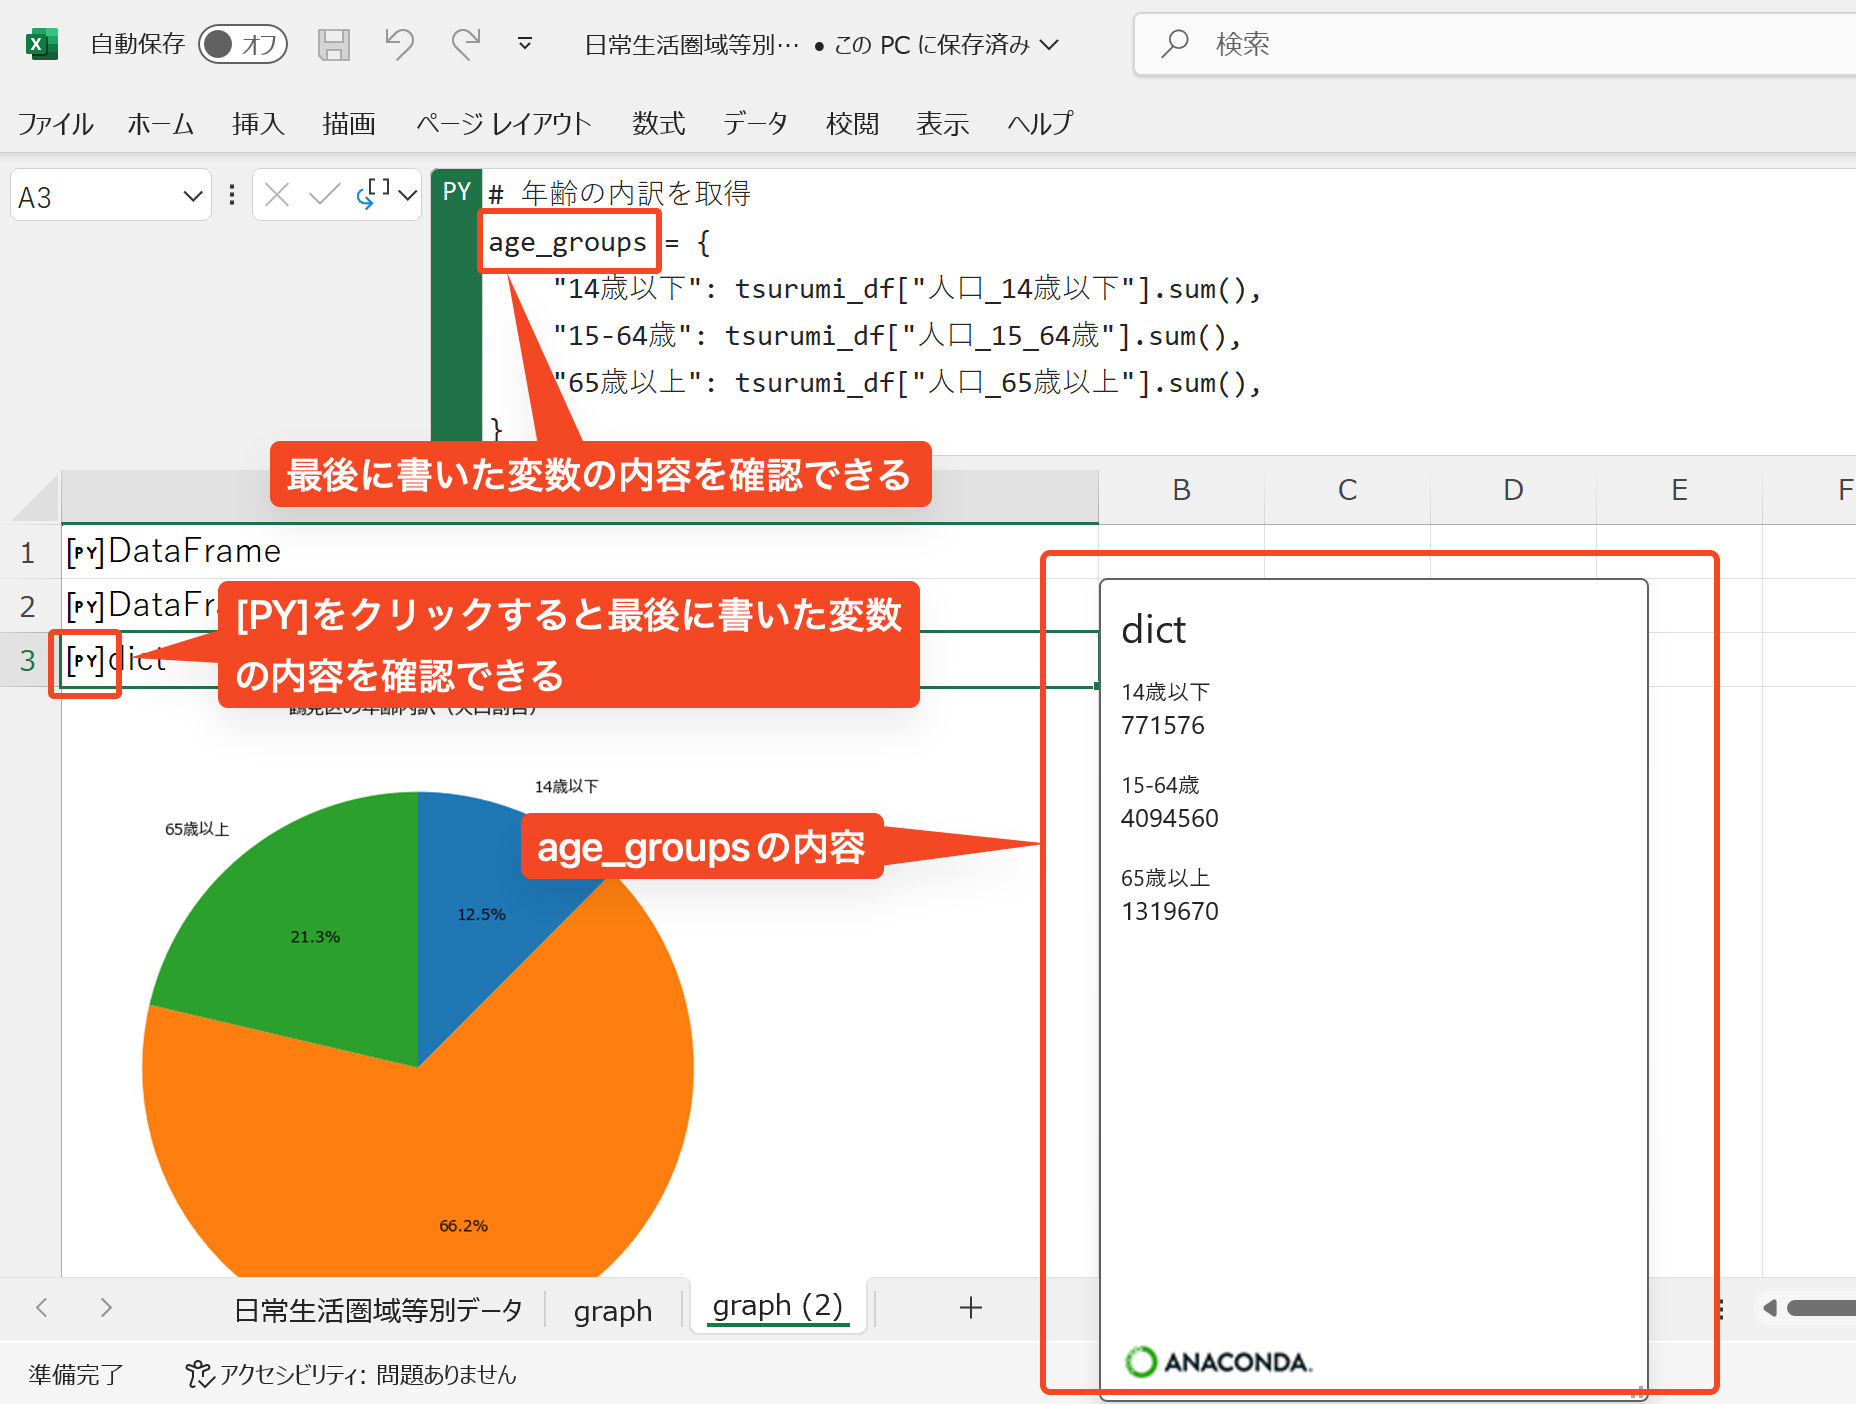Click the Save floppy disk icon
This screenshot has width=1856, height=1404.
click(x=333, y=44)
